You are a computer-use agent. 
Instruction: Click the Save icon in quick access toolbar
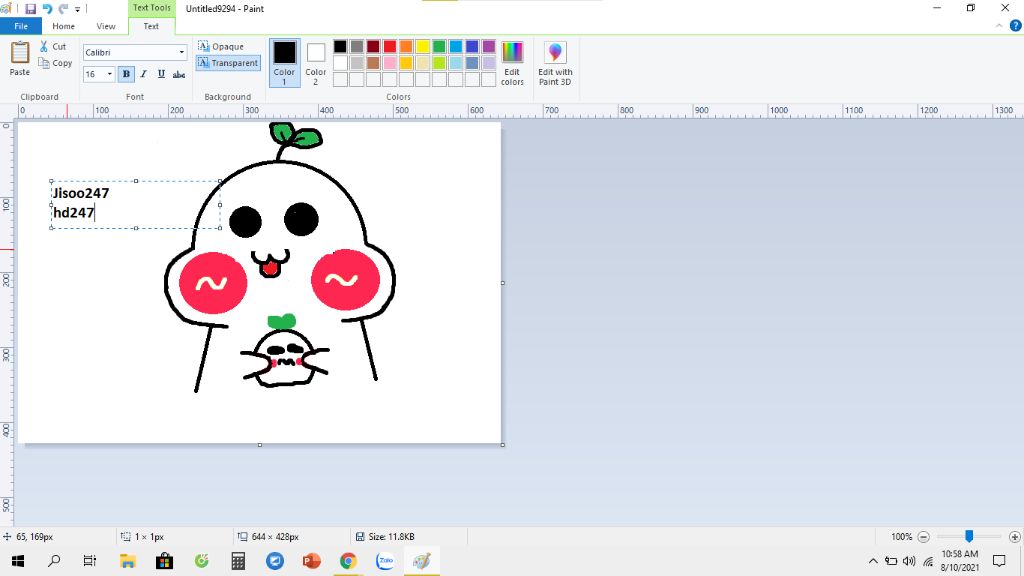30,8
